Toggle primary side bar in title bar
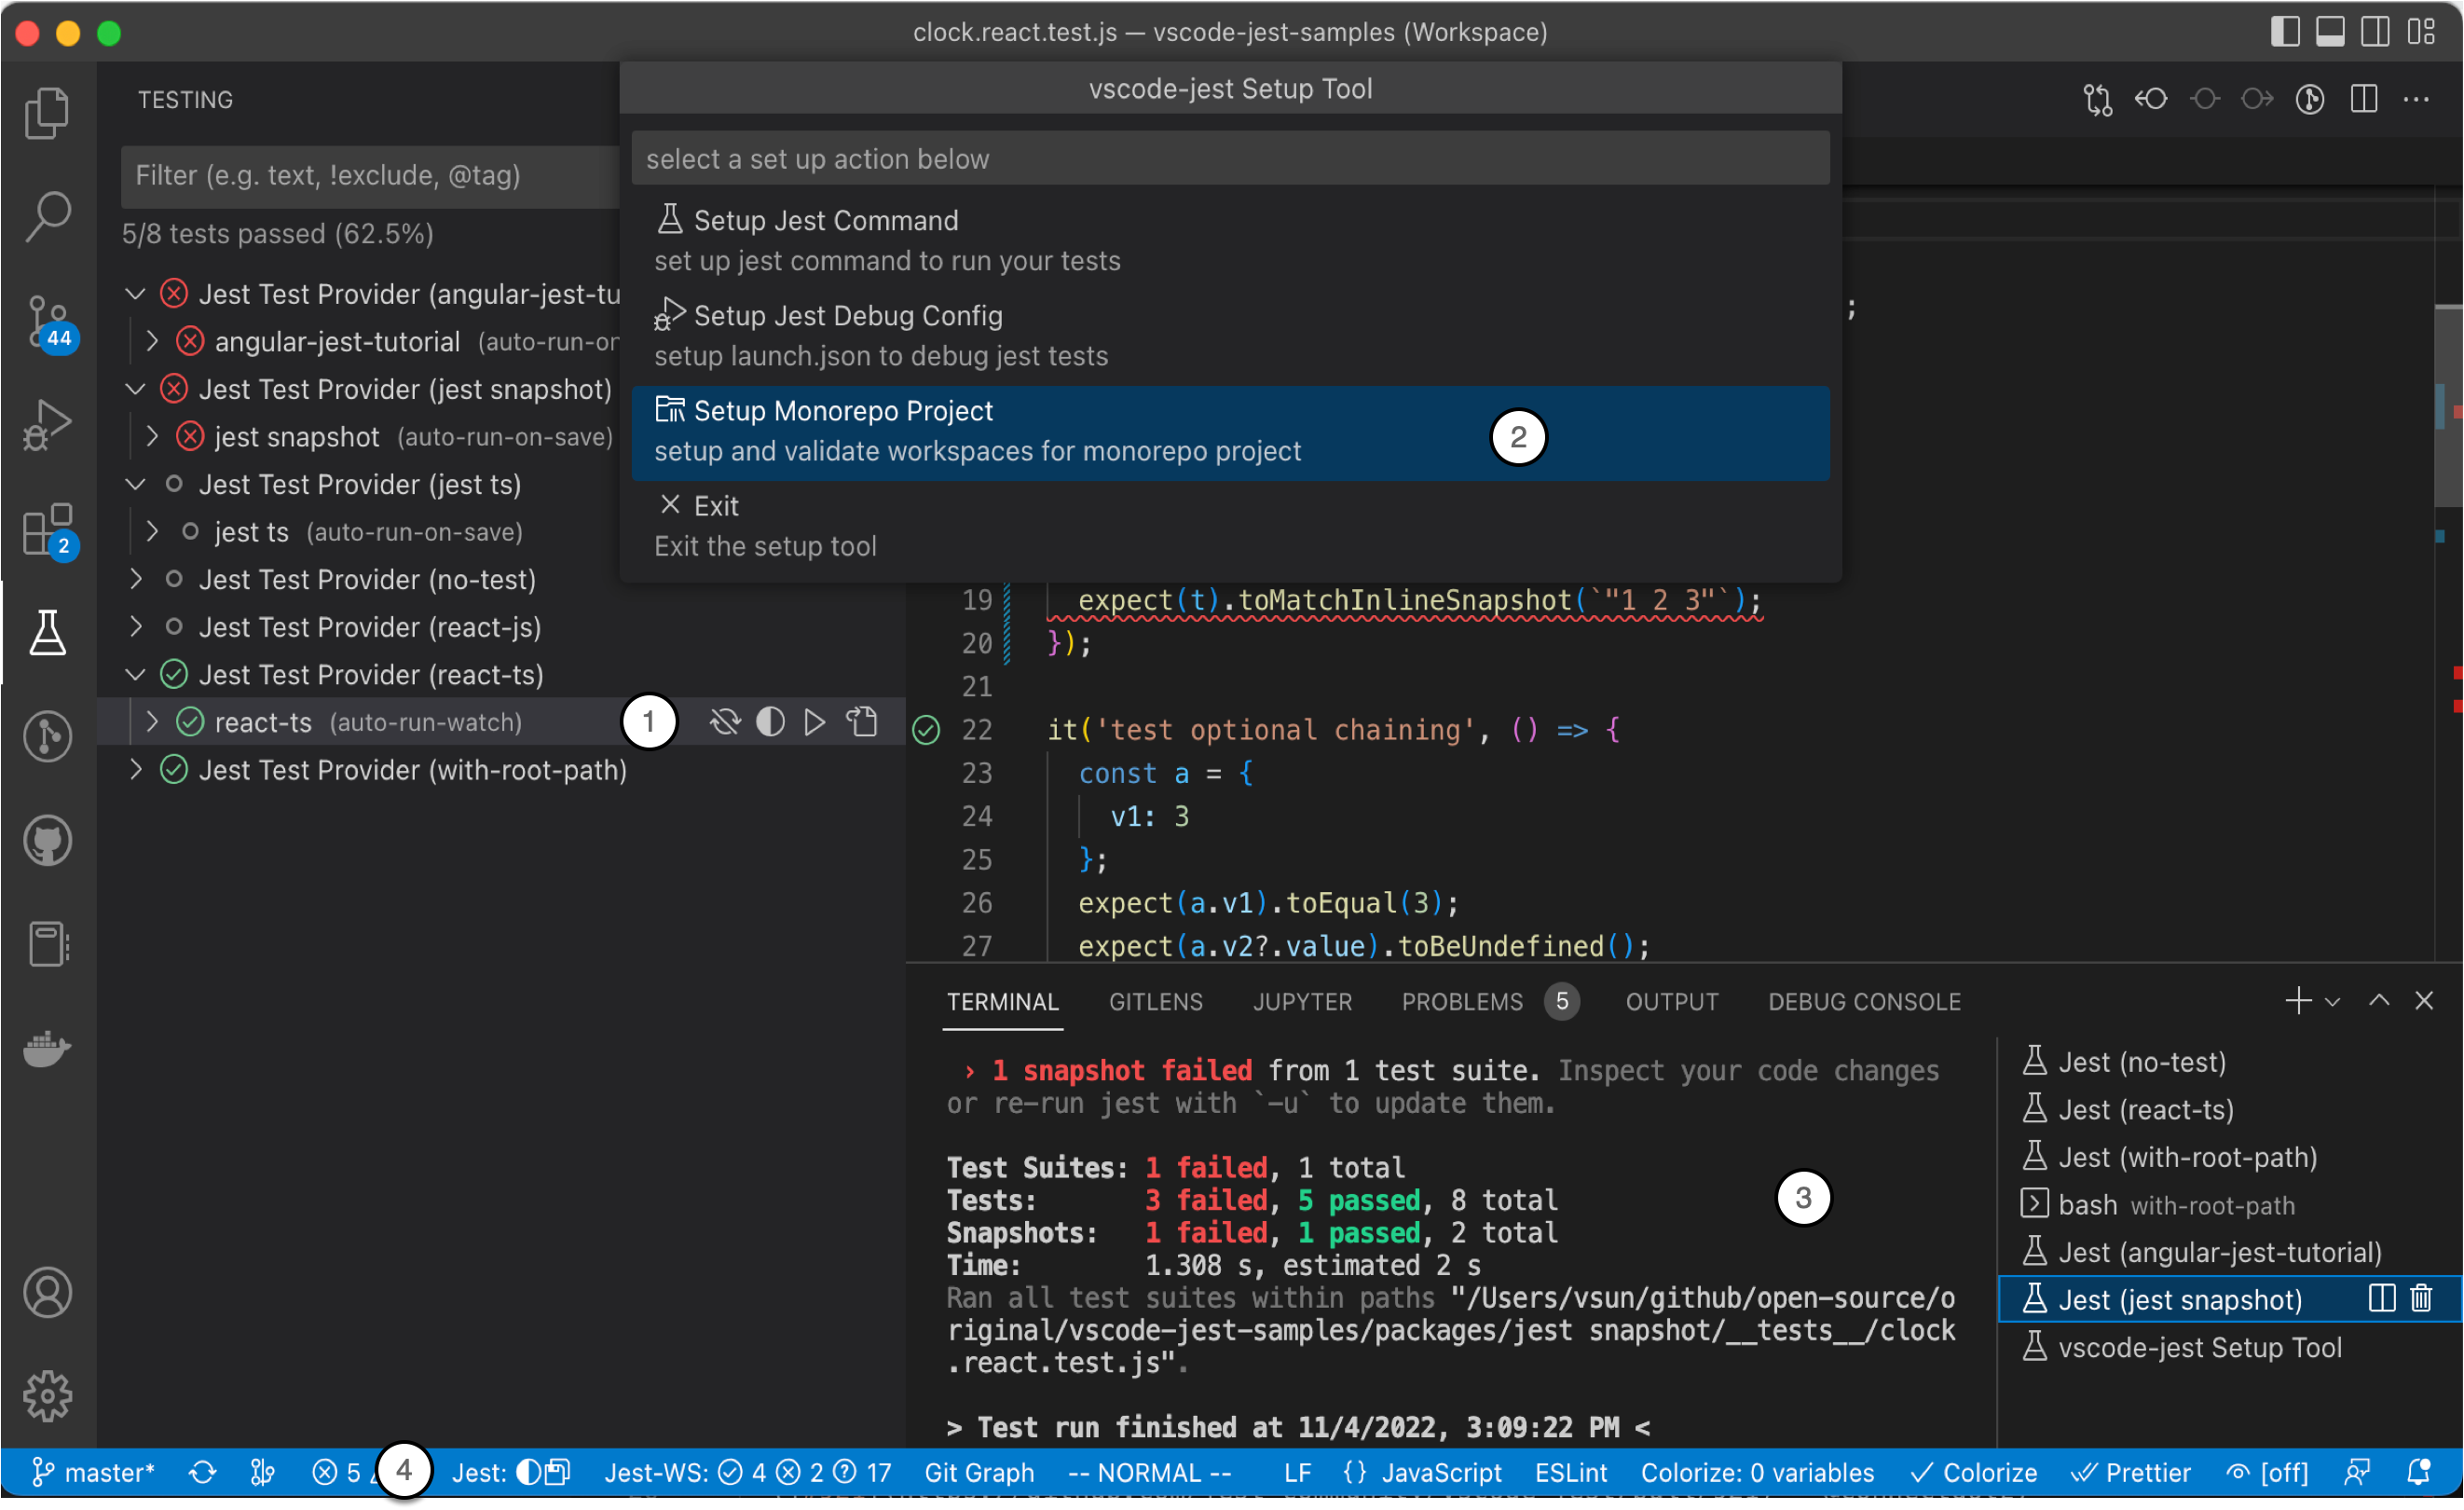 click(x=2285, y=32)
